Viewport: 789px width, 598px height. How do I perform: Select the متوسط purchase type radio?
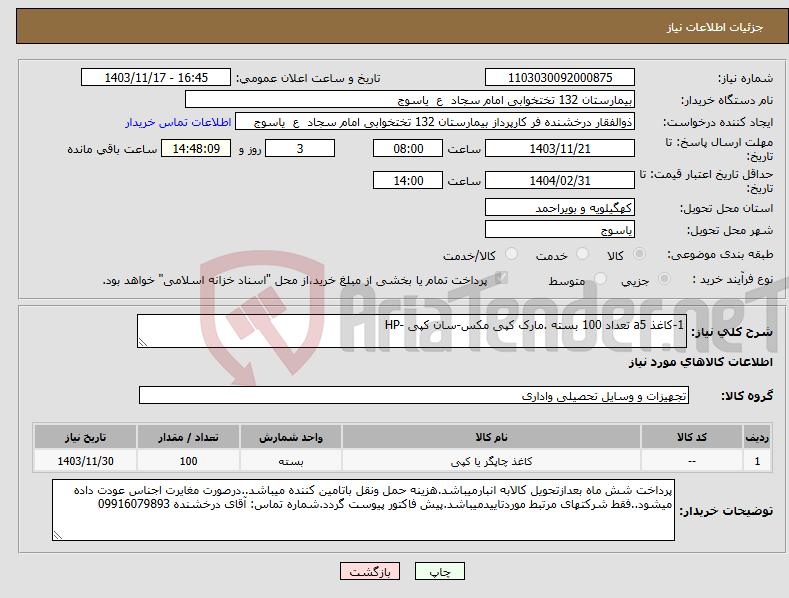point(600,278)
